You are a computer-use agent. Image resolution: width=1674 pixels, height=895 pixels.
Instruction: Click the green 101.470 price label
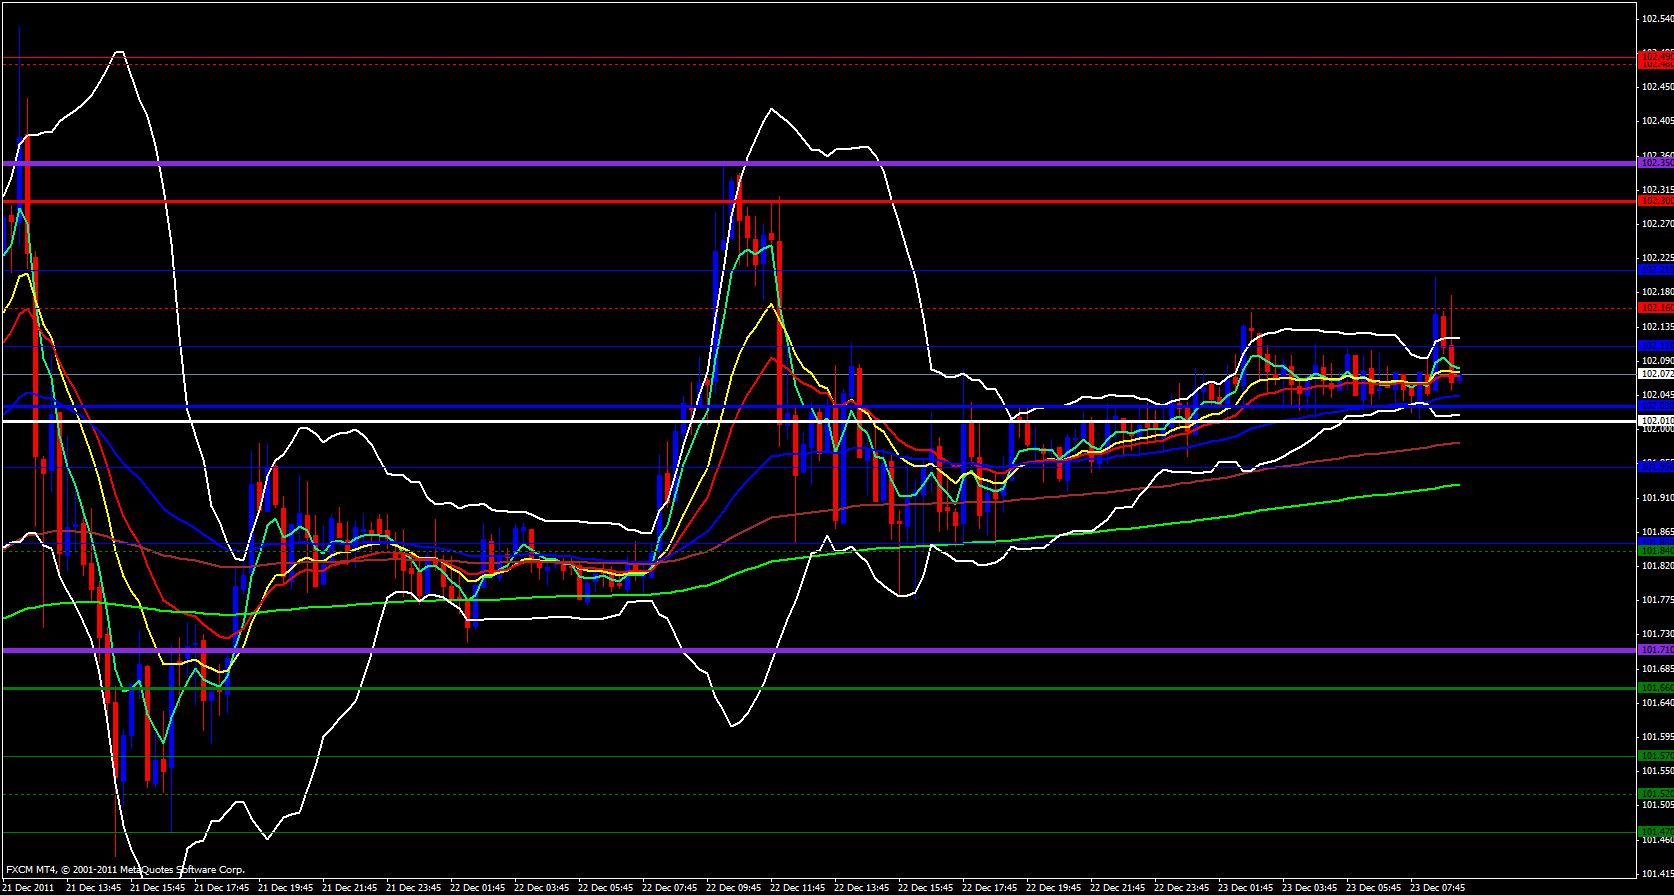click(1656, 832)
